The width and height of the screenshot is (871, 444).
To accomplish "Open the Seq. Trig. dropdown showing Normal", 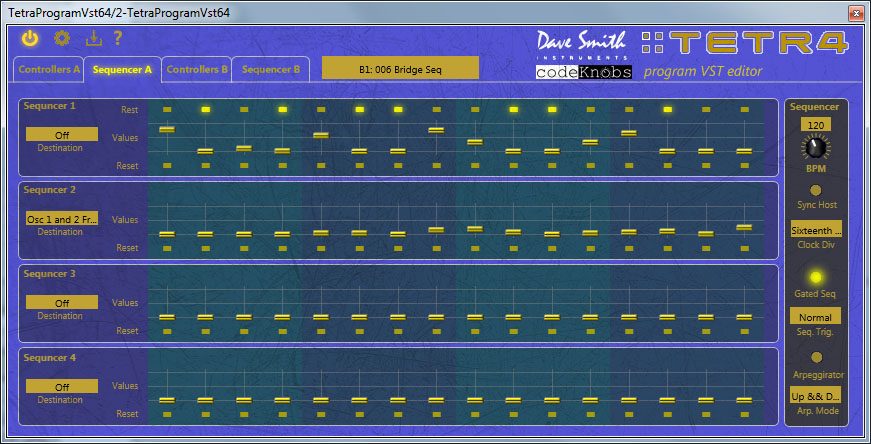I will (815, 317).
